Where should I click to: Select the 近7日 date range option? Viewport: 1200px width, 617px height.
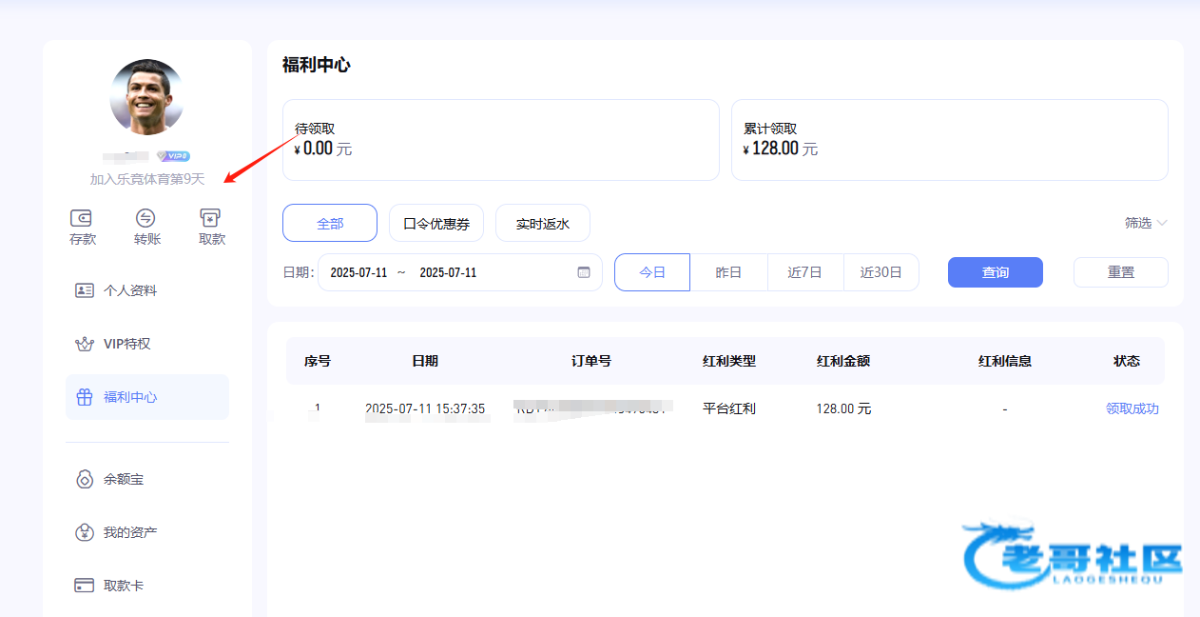[x=805, y=272]
